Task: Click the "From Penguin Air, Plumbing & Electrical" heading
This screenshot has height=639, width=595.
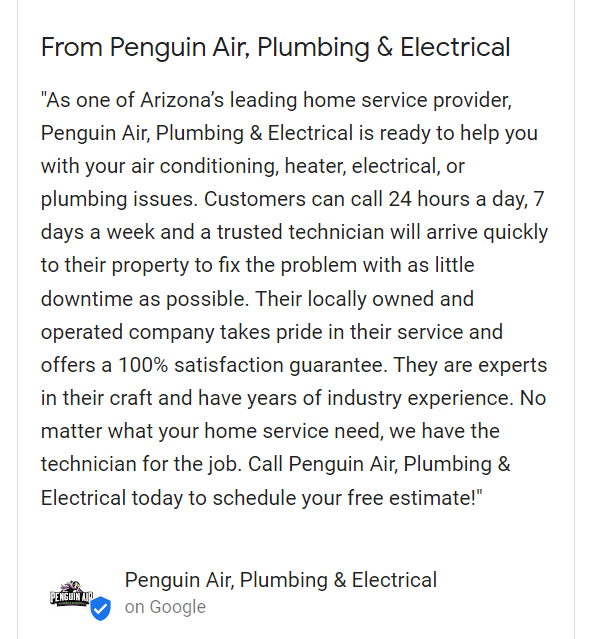Action: (x=275, y=47)
